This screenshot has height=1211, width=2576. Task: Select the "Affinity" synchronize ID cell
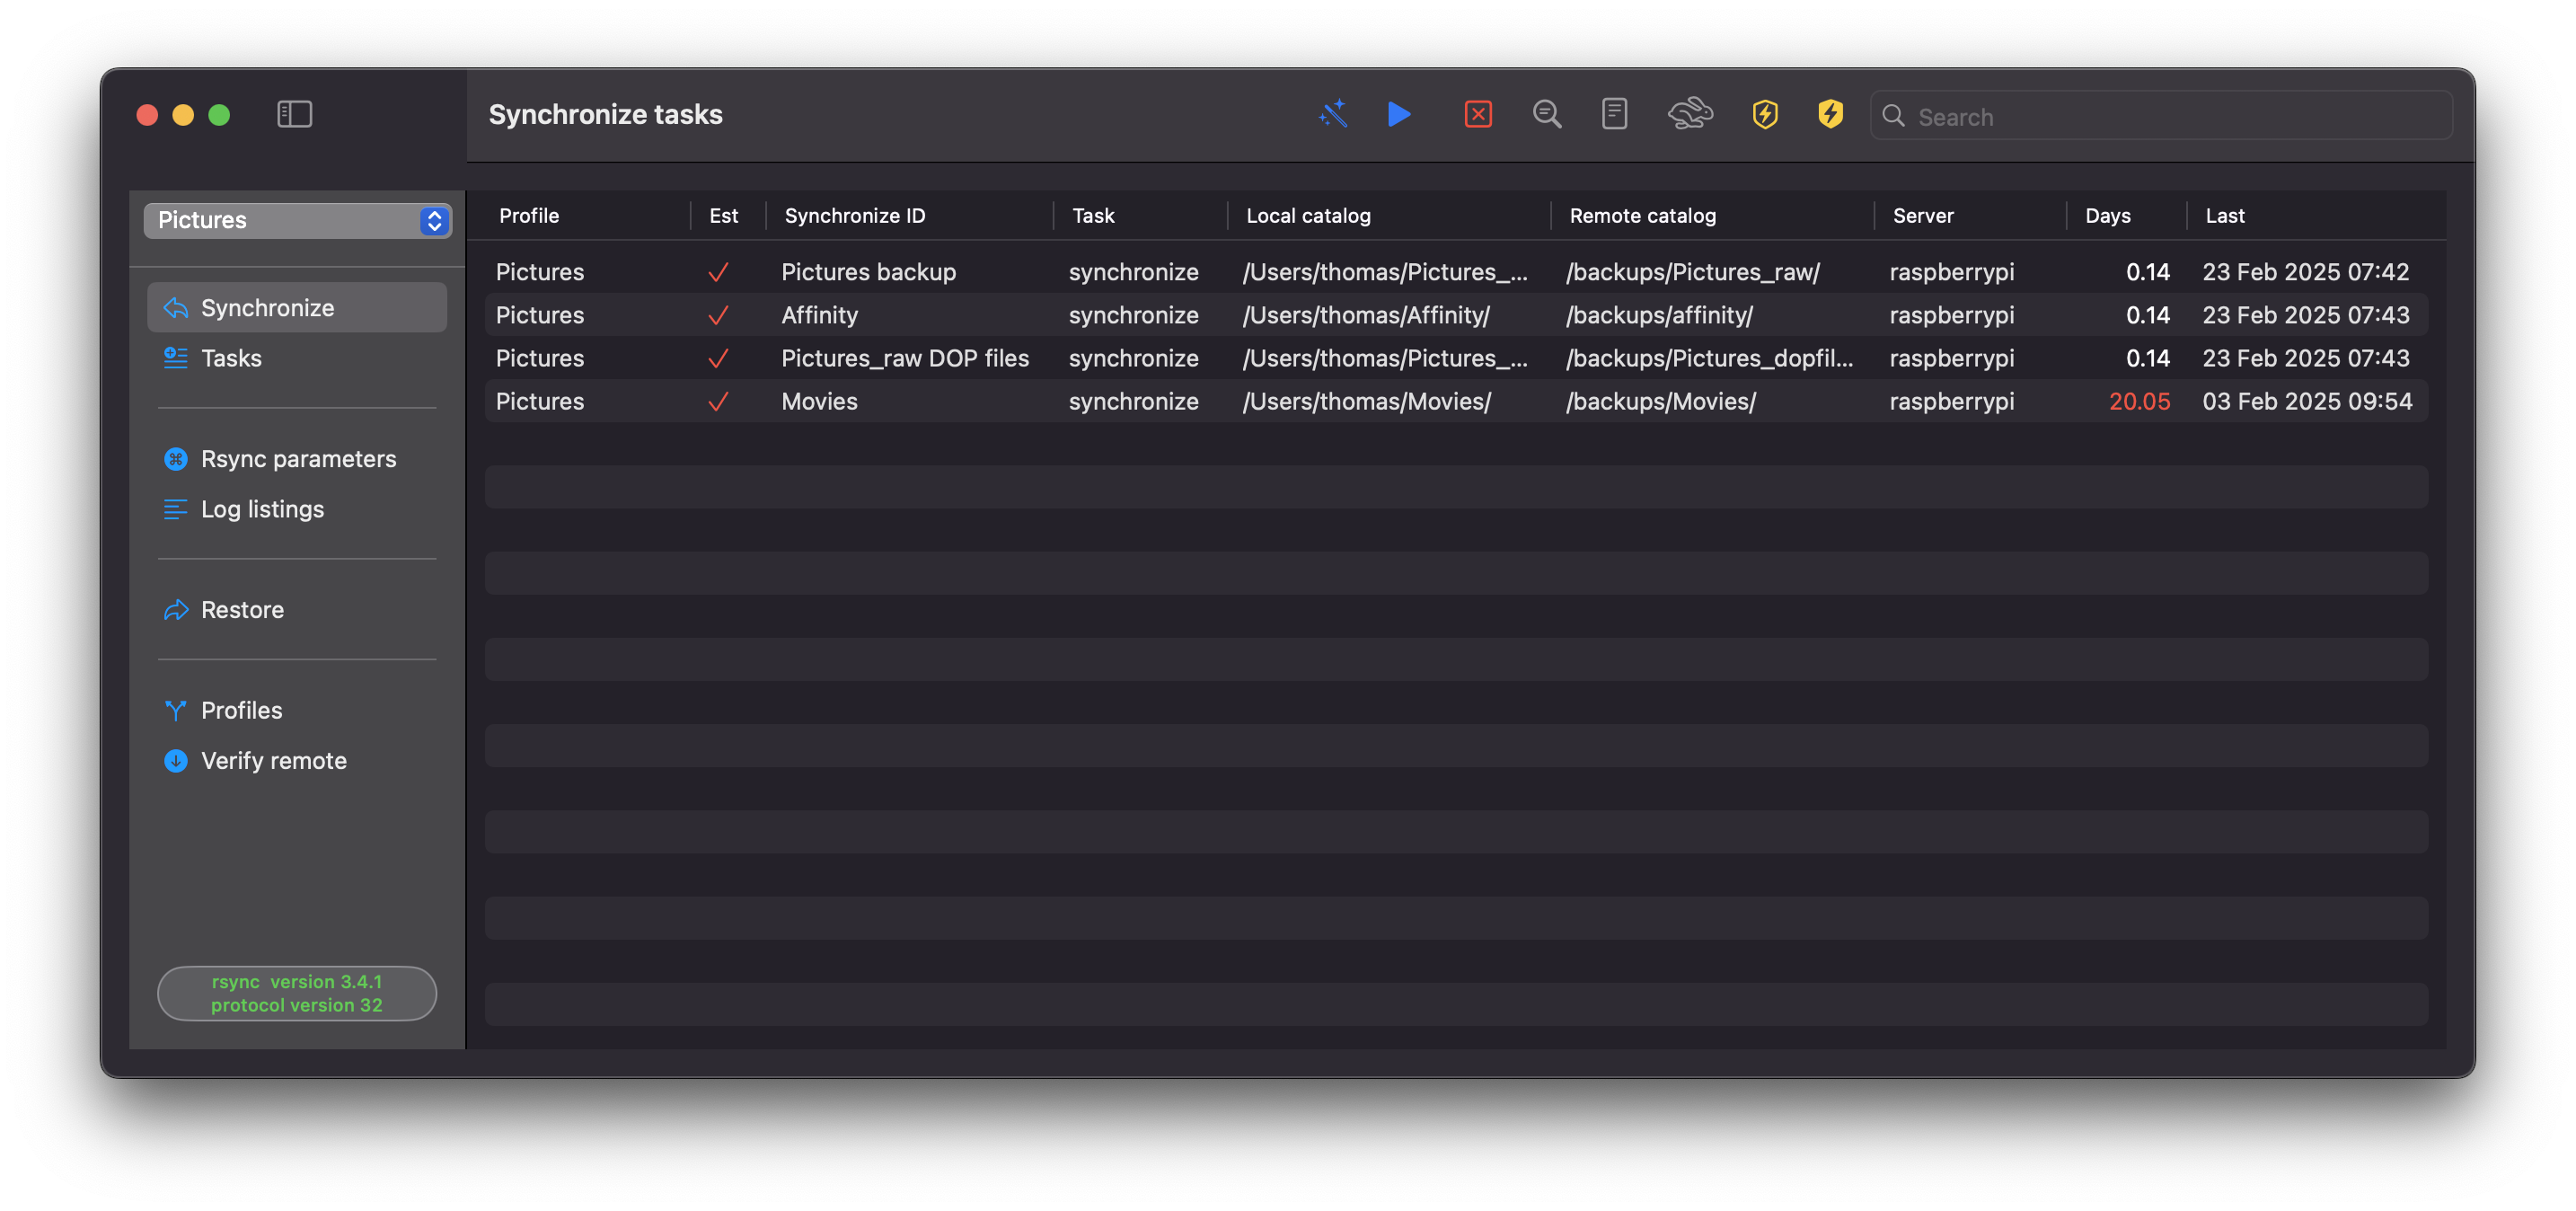[819, 315]
